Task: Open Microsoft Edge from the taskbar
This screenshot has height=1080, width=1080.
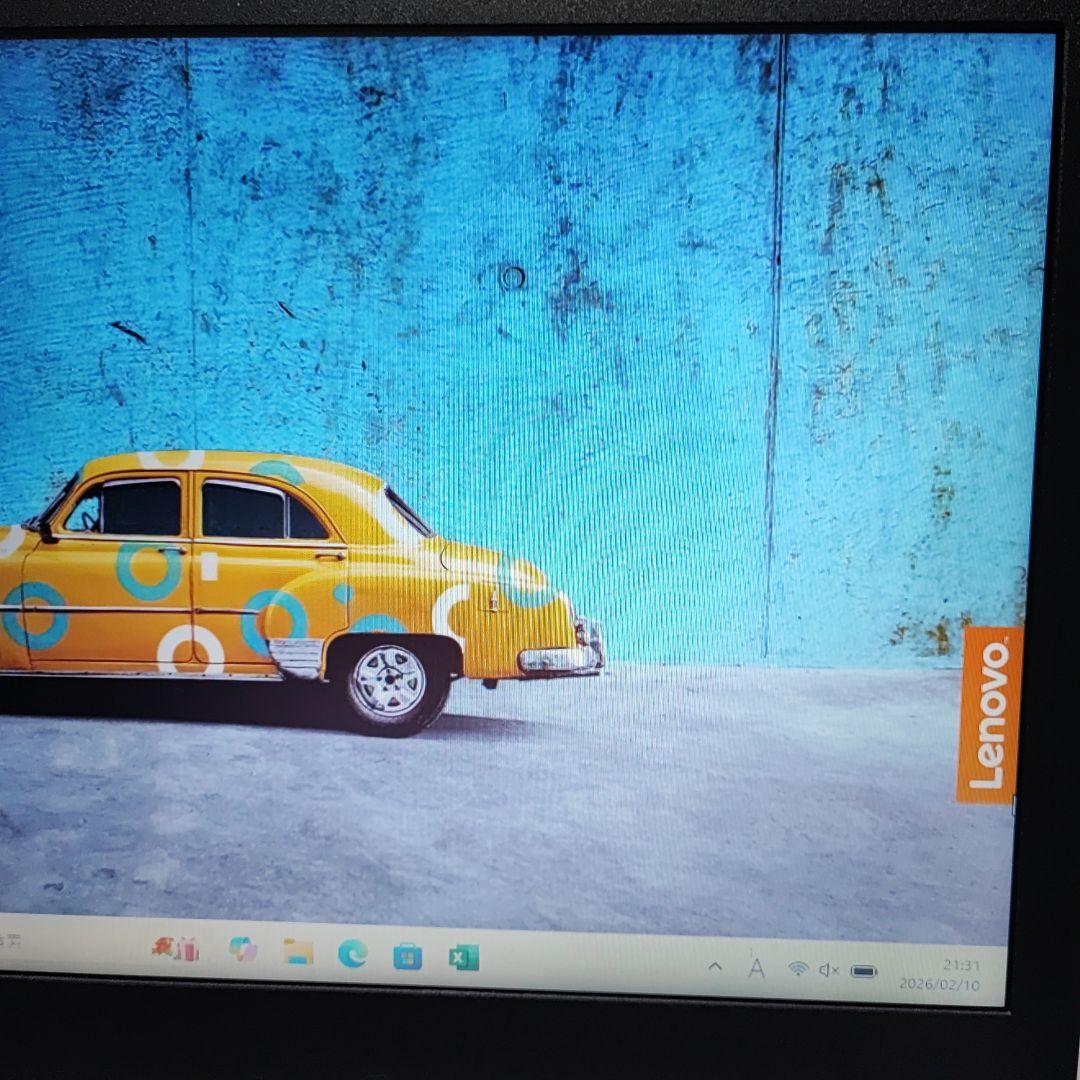Action: [x=352, y=956]
